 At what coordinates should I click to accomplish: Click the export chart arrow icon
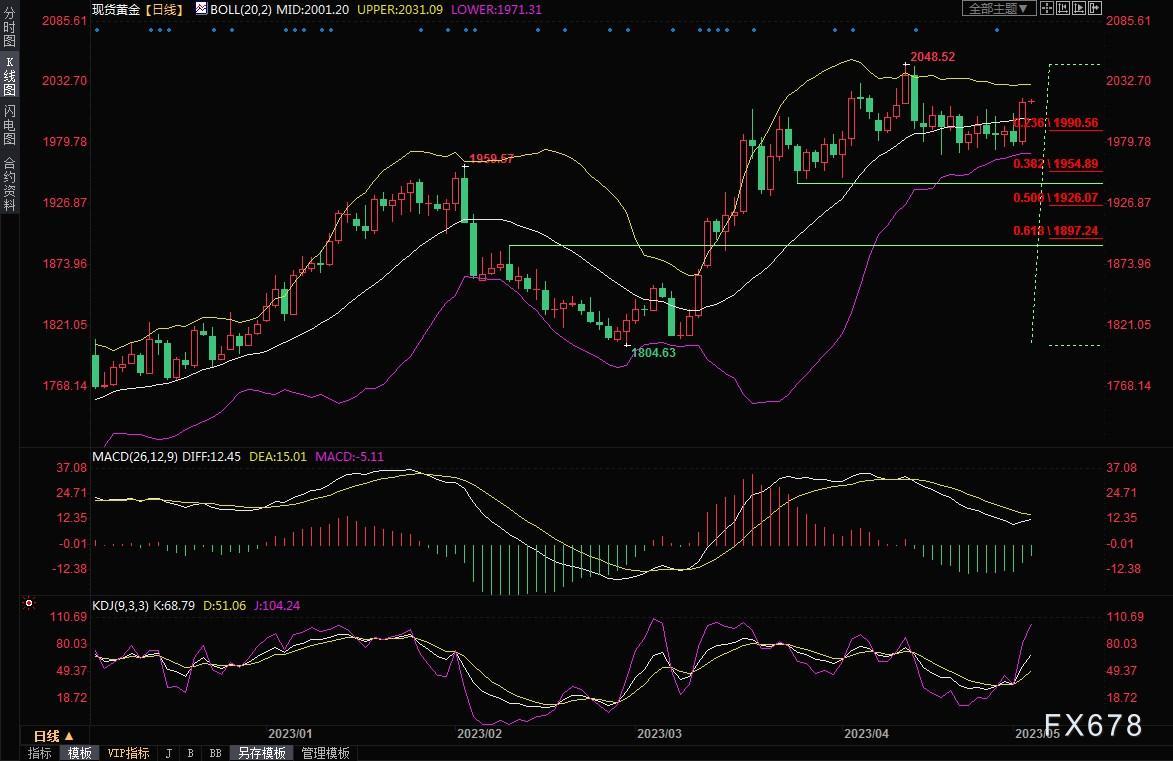tap(1095, 8)
